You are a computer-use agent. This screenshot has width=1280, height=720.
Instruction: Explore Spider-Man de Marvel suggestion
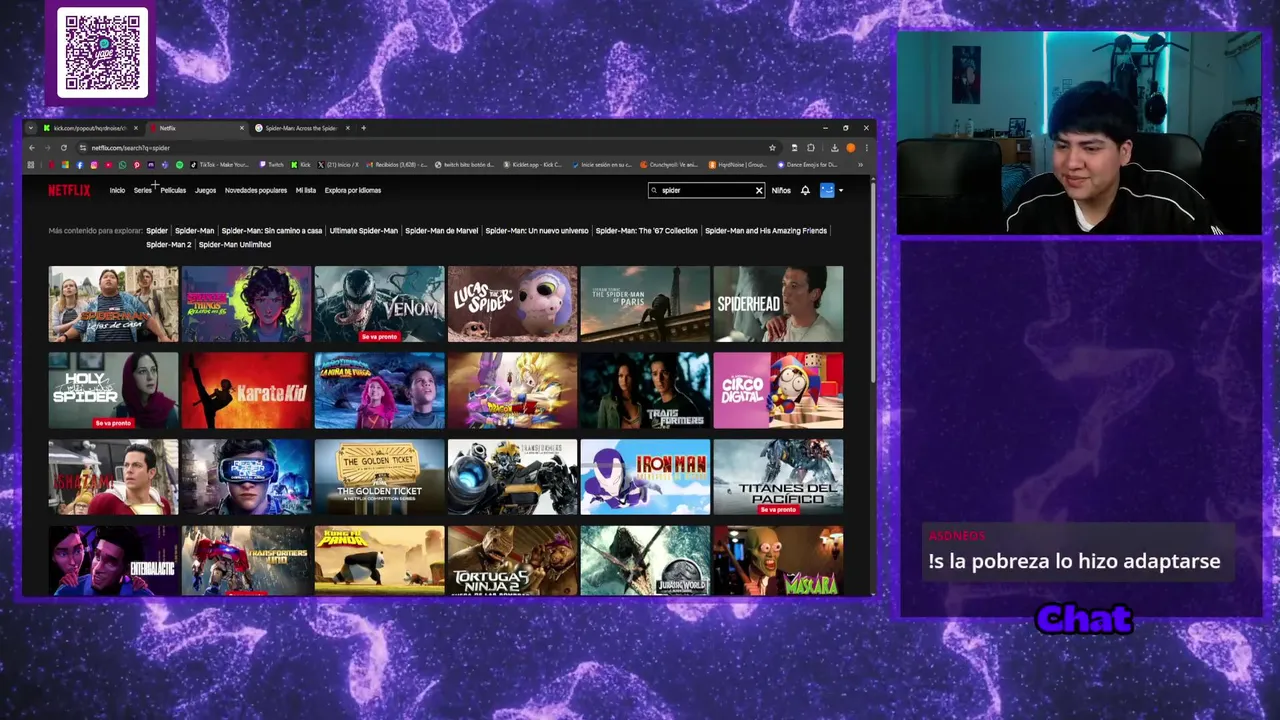(442, 231)
